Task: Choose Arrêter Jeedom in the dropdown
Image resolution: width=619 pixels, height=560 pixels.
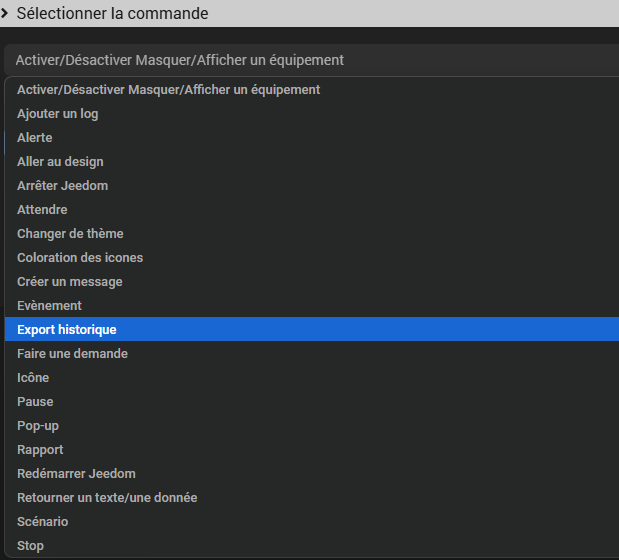Action: (x=312, y=185)
